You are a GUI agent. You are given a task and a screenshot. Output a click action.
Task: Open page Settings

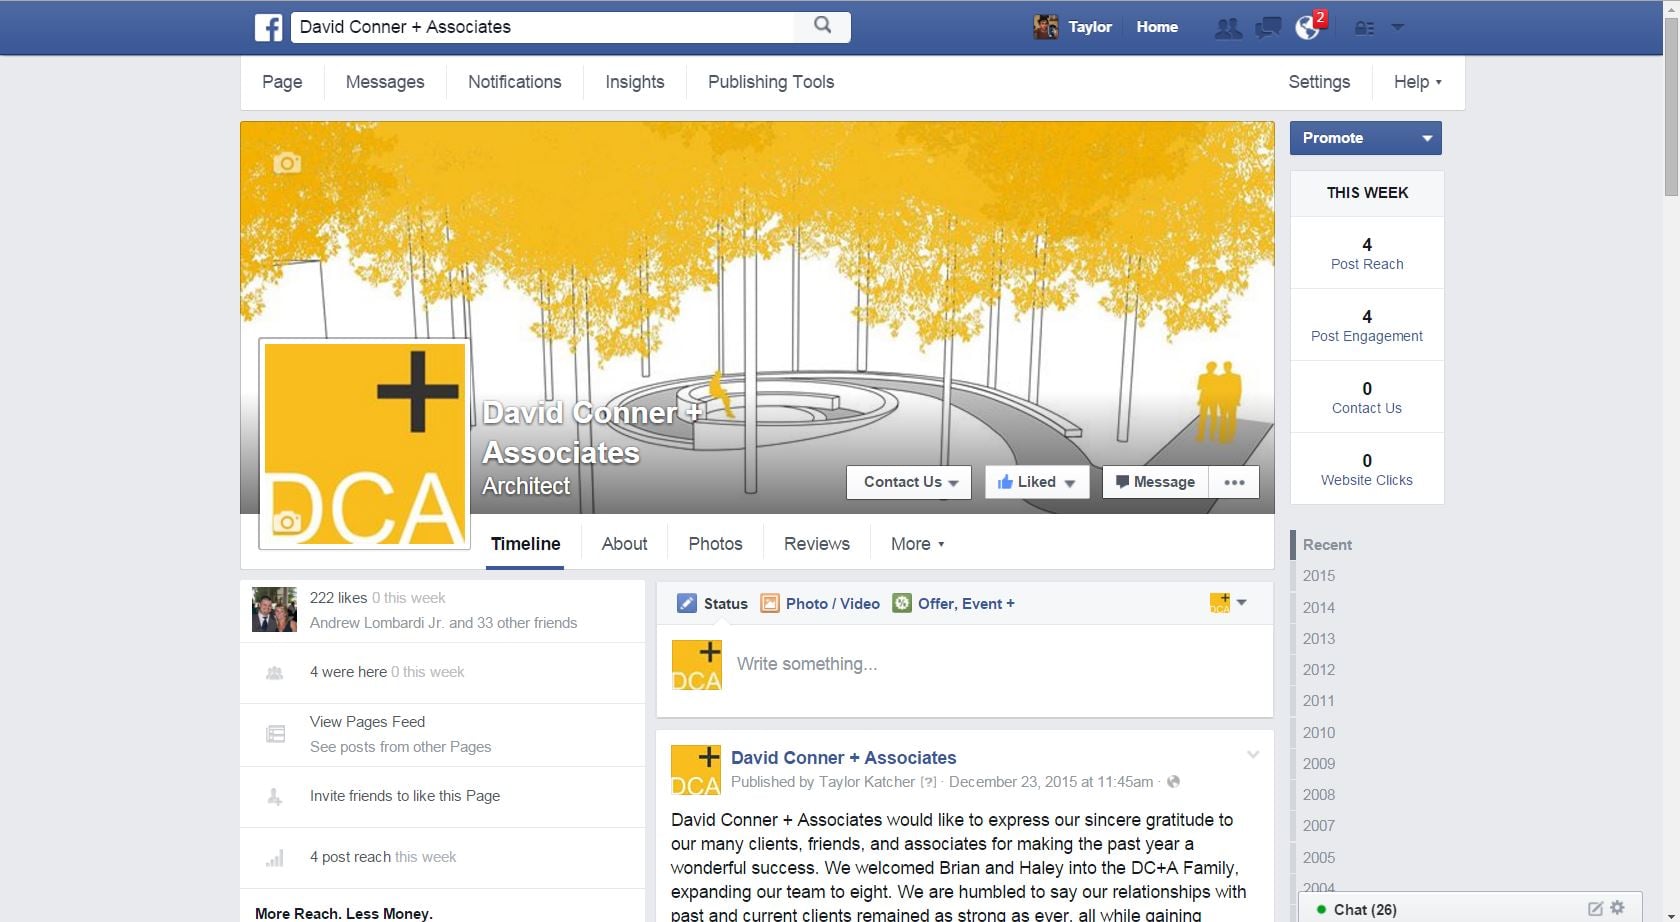pos(1319,82)
